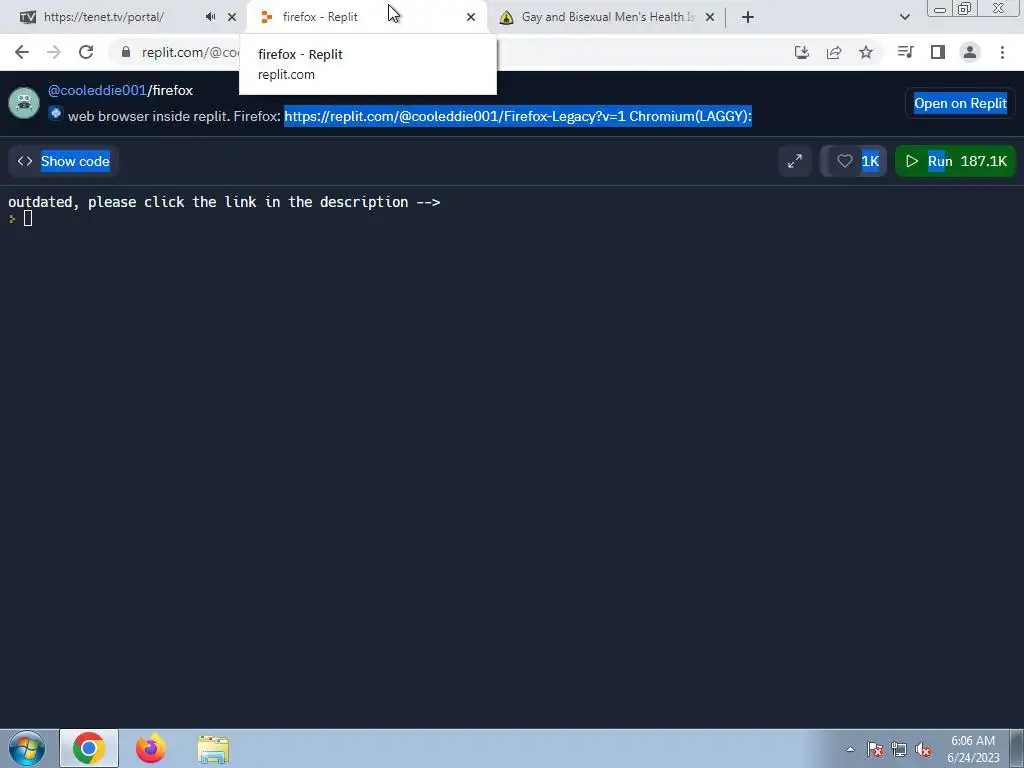Open the media control icon

[905, 52]
